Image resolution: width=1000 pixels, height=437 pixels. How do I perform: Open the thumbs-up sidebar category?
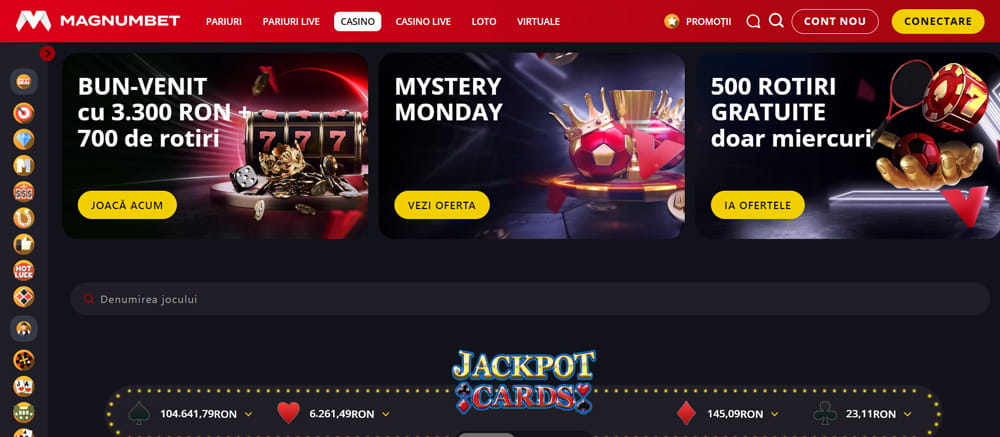coord(24,244)
